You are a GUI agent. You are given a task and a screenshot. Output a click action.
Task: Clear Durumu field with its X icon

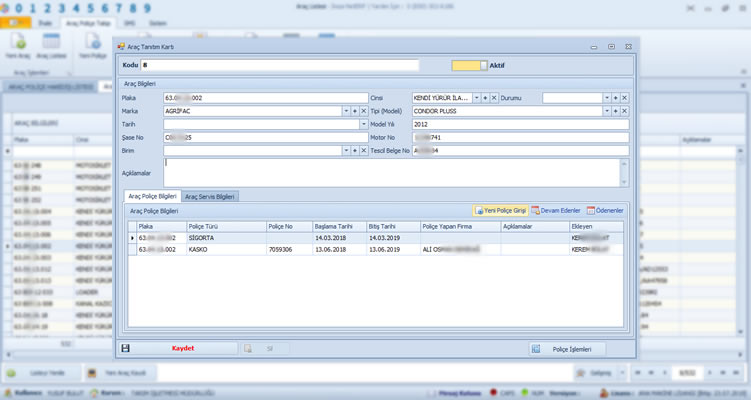coord(625,98)
